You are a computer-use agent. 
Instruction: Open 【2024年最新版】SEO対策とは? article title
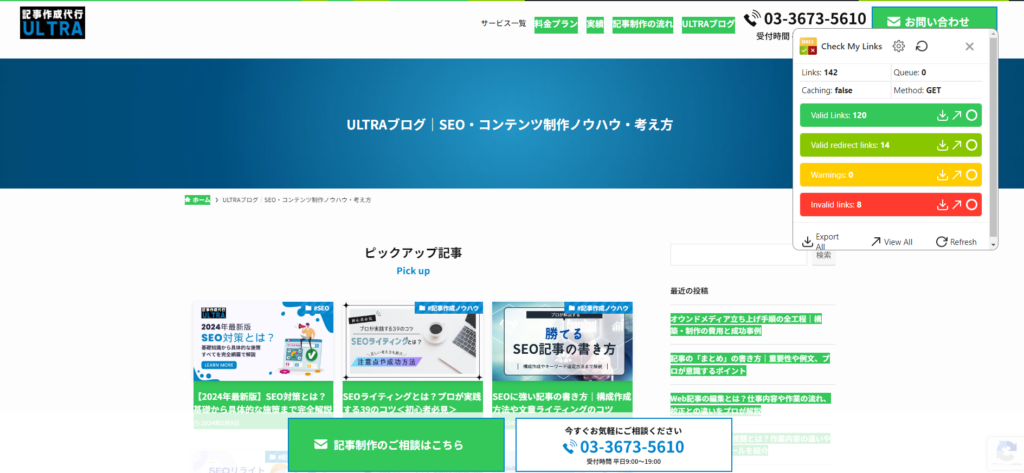click(x=263, y=402)
